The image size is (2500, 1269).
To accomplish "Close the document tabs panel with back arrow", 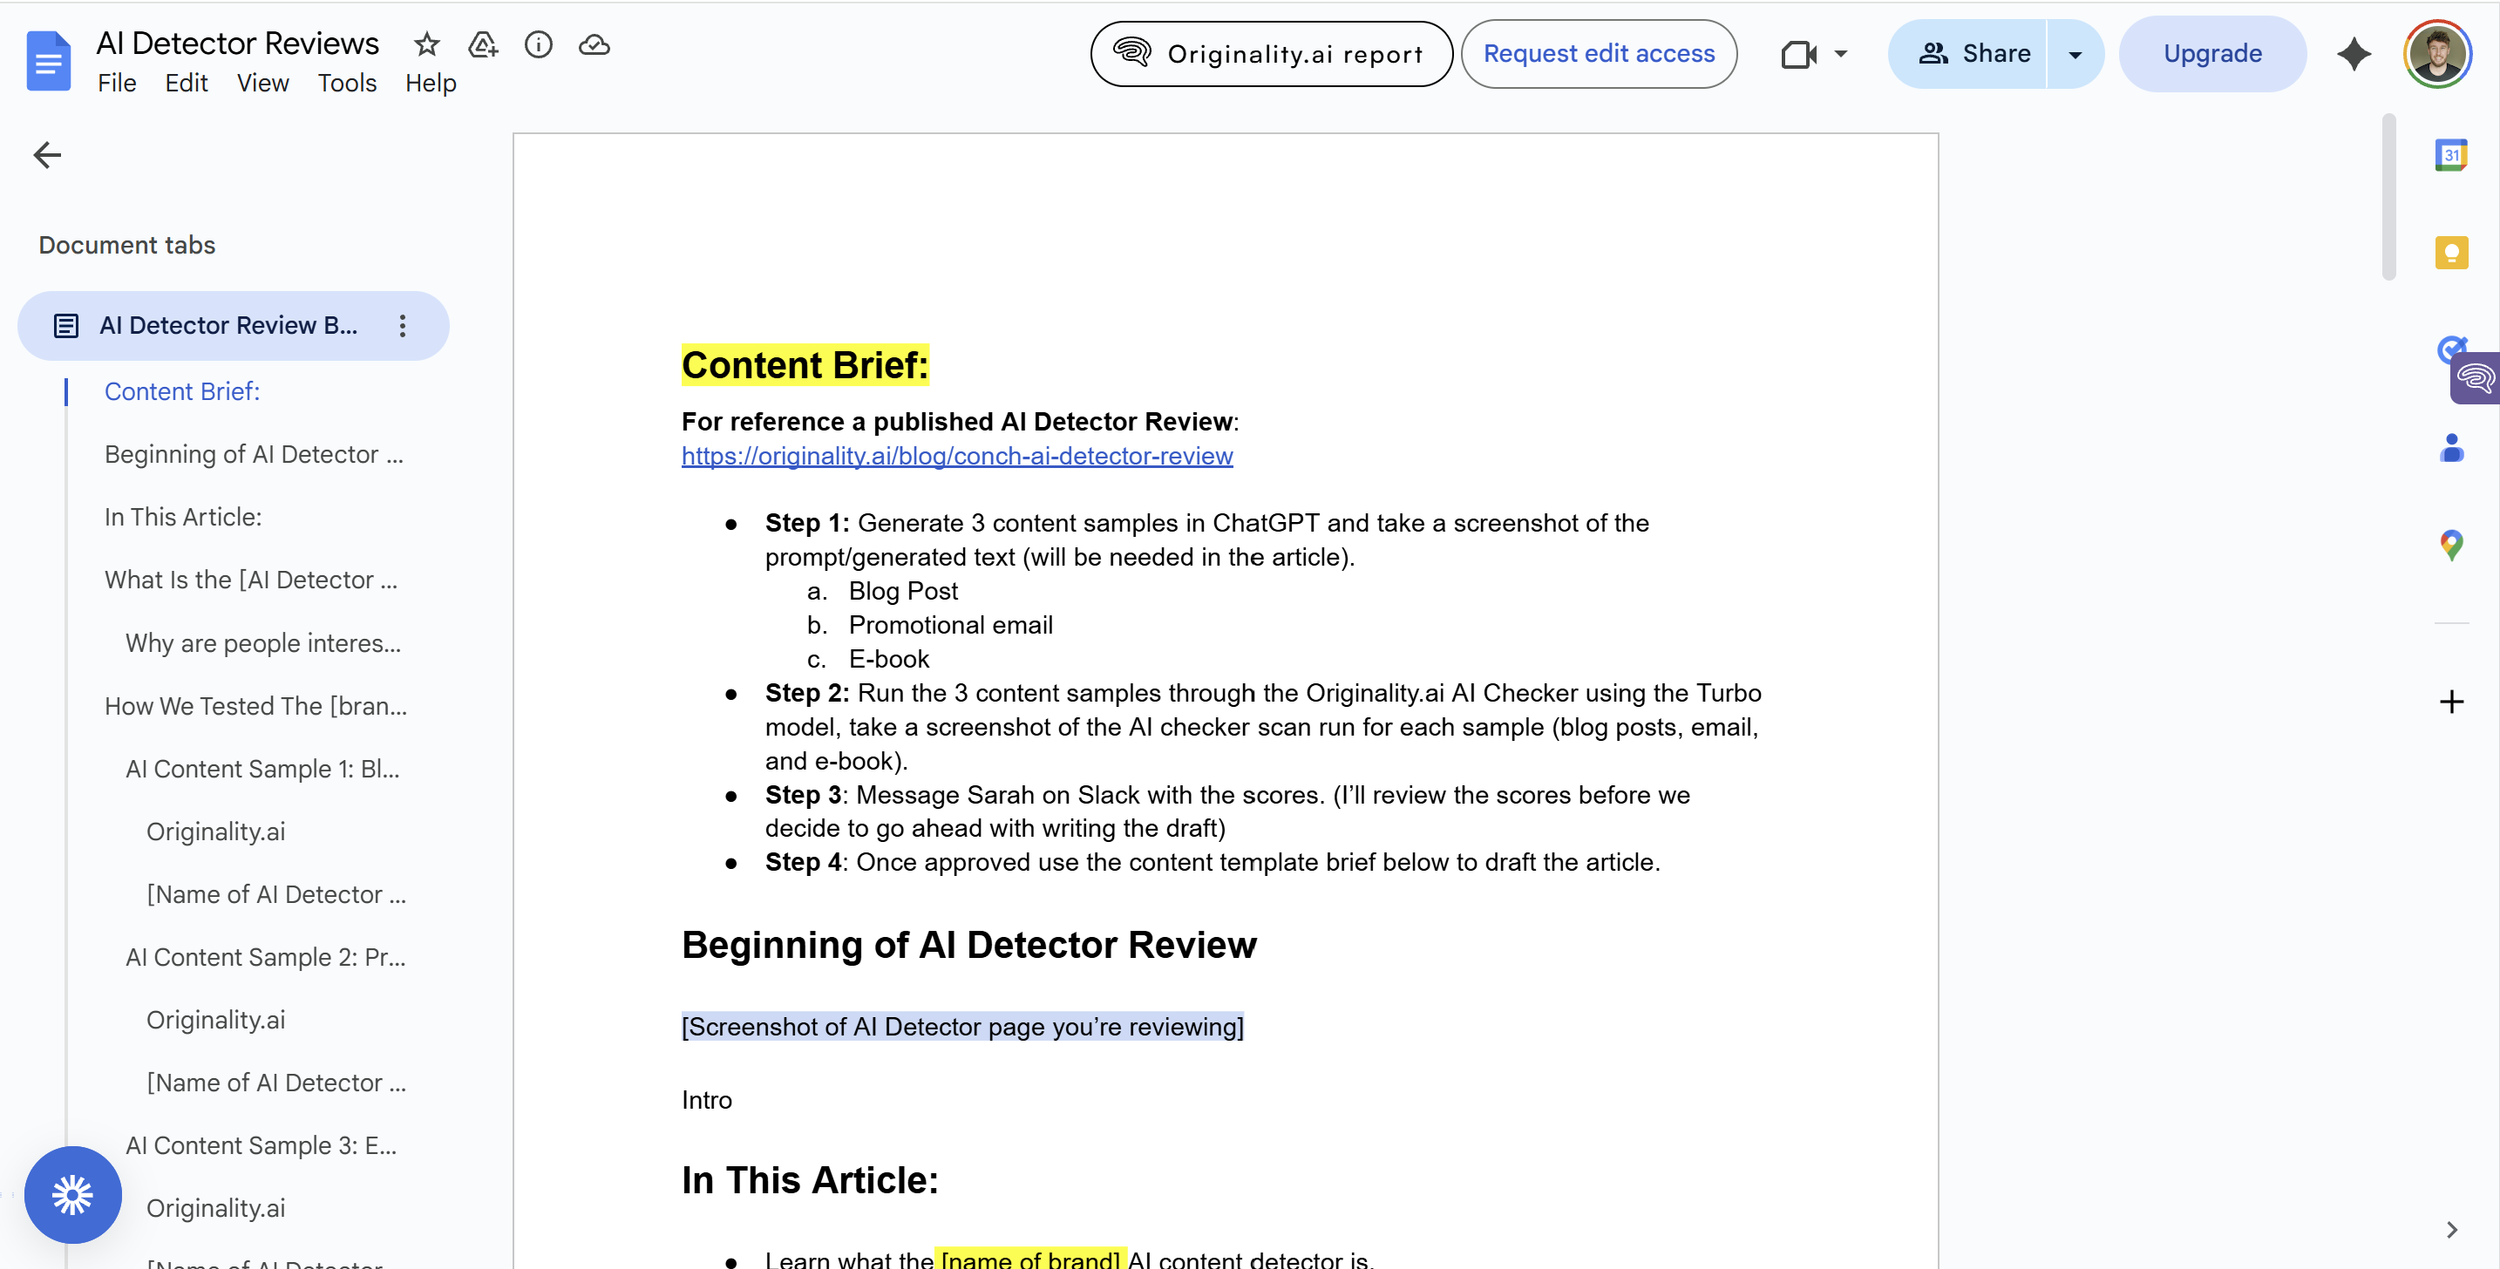I will coord(47,155).
